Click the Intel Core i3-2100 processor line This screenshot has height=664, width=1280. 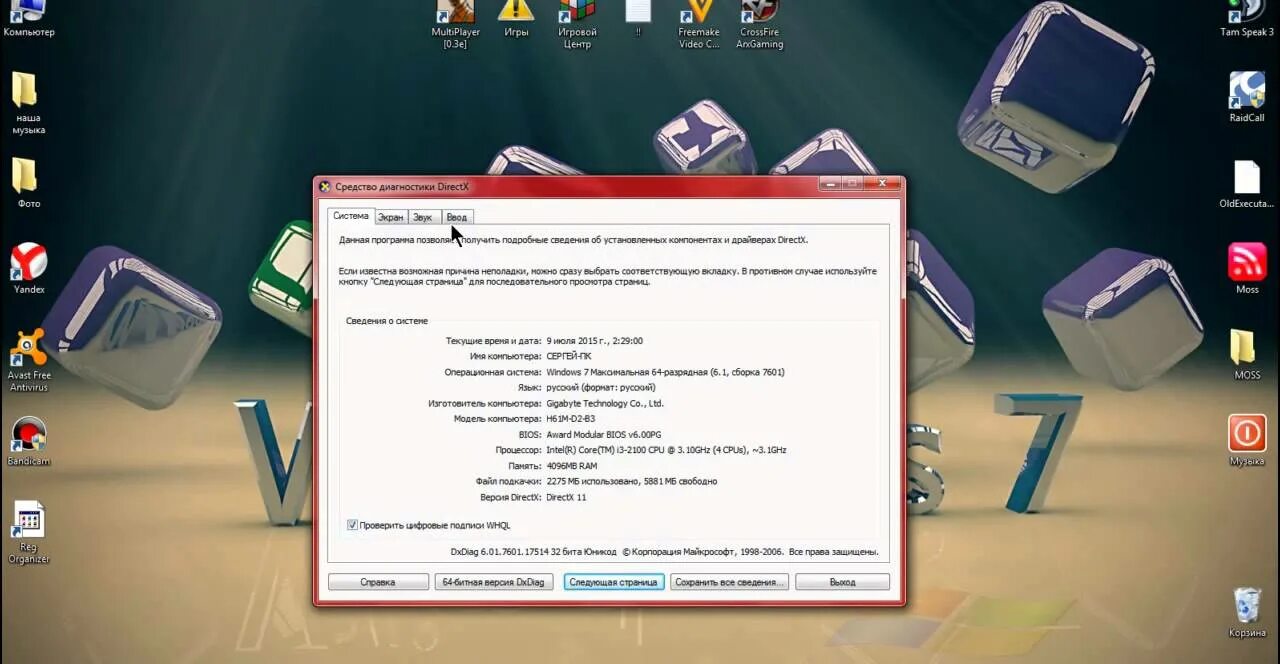pyautogui.click(x=666, y=450)
